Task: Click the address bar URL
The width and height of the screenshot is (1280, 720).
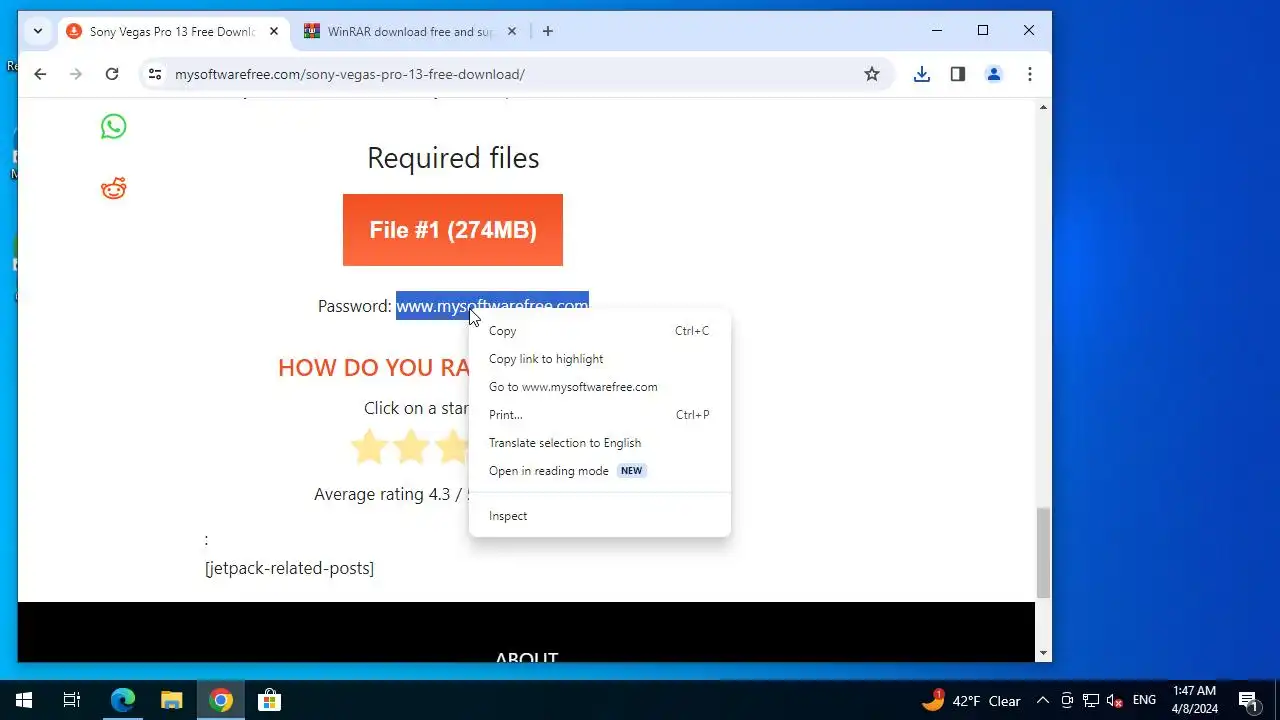Action: (350, 74)
